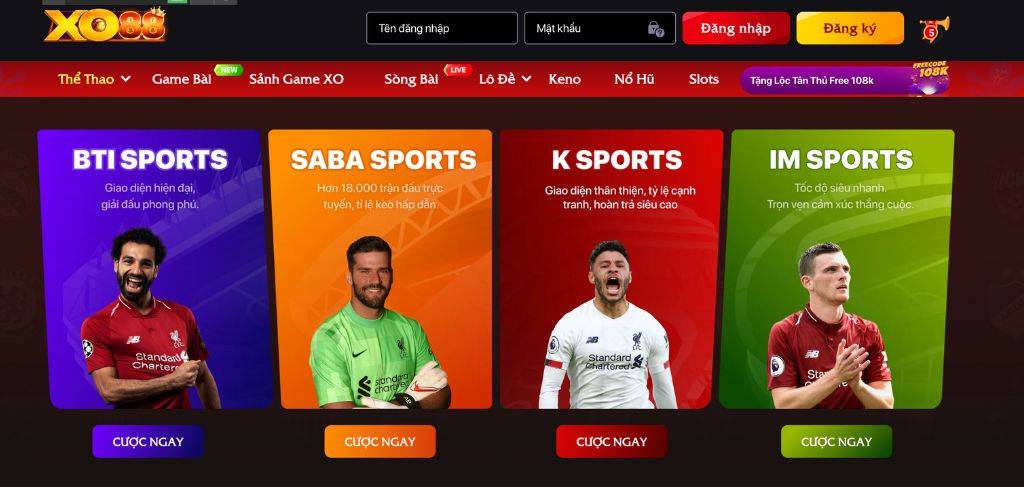The image size is (1024, 487).
Task: Click the NEW badge on Game Bài
Action: pyautogui.click(x=228, y=70)
